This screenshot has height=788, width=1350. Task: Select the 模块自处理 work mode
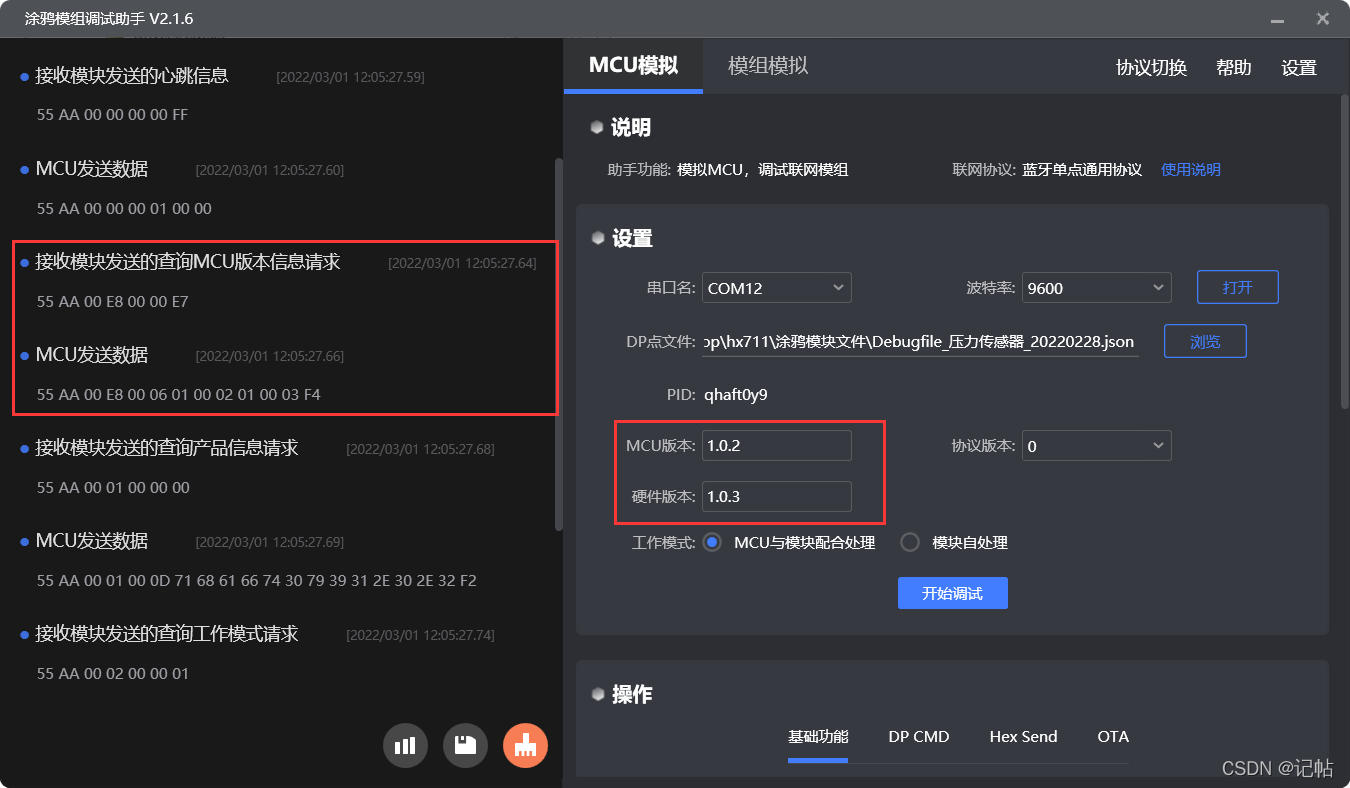coord(910,542)
